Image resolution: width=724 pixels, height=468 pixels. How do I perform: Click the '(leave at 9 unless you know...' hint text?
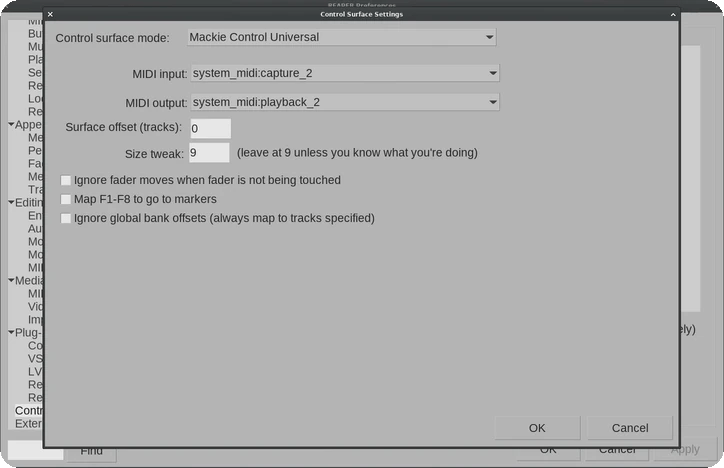click(x=357, y=153)
